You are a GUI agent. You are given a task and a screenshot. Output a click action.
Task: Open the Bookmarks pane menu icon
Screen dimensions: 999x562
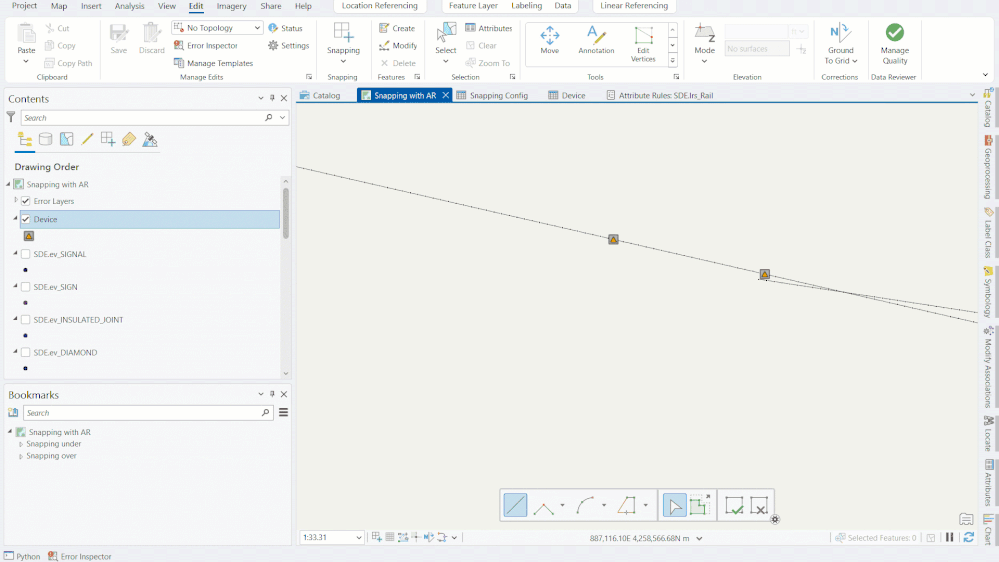(x=284, y=412)
